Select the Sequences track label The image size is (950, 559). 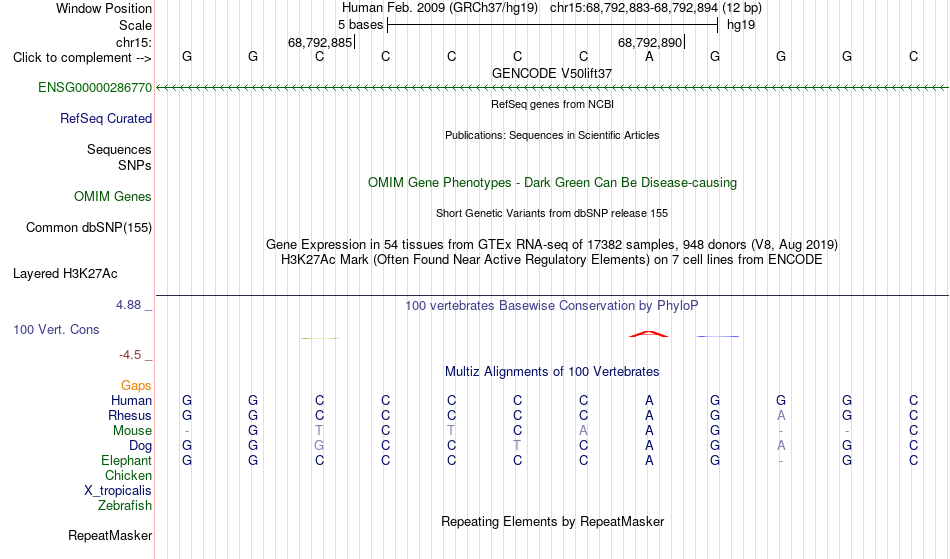click(x=119, y=150)
